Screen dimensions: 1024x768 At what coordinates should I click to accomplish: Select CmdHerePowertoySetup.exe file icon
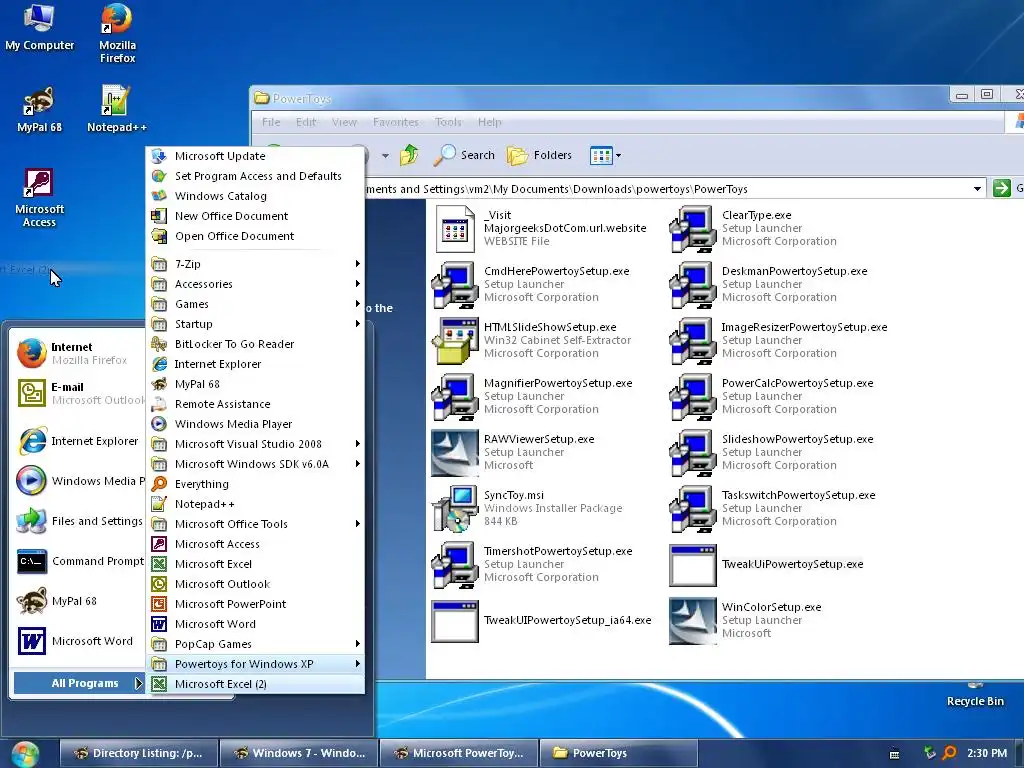tap(455, 285)
